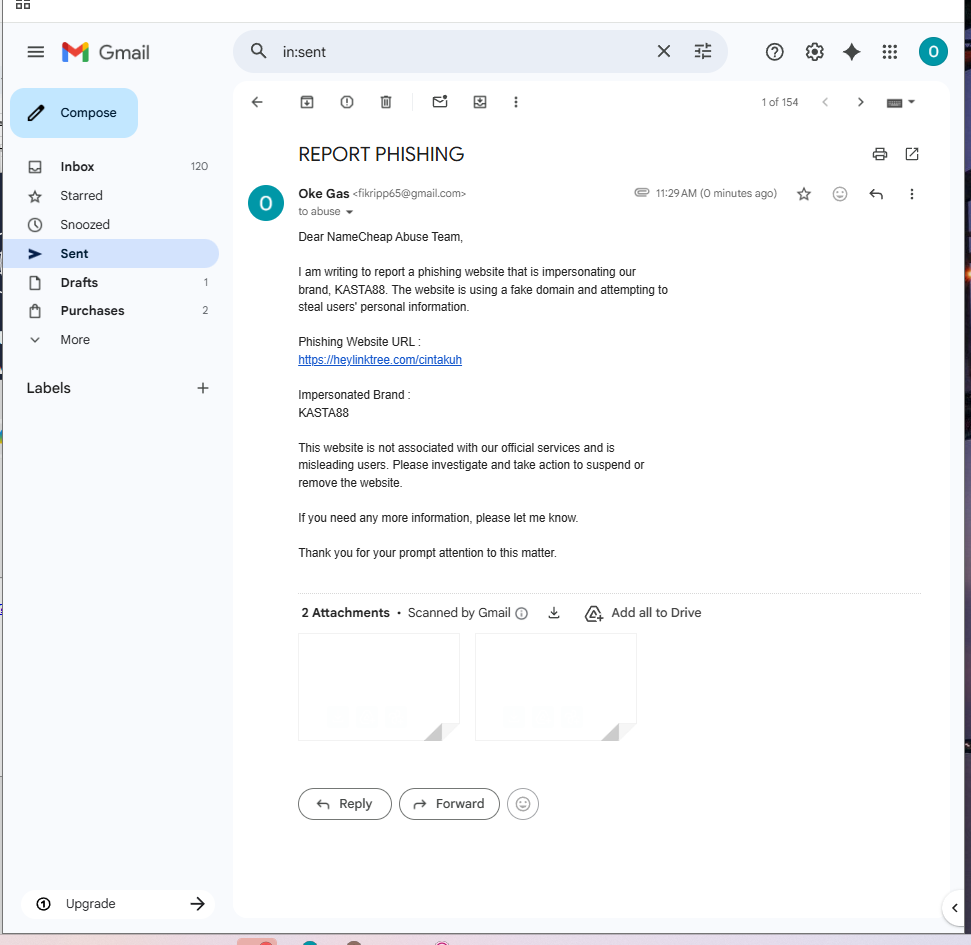Click the search magnifier icon
Image resolution: width=971 pixels, height=945 pixels.
pyautogui.click(x=258, y=51)
